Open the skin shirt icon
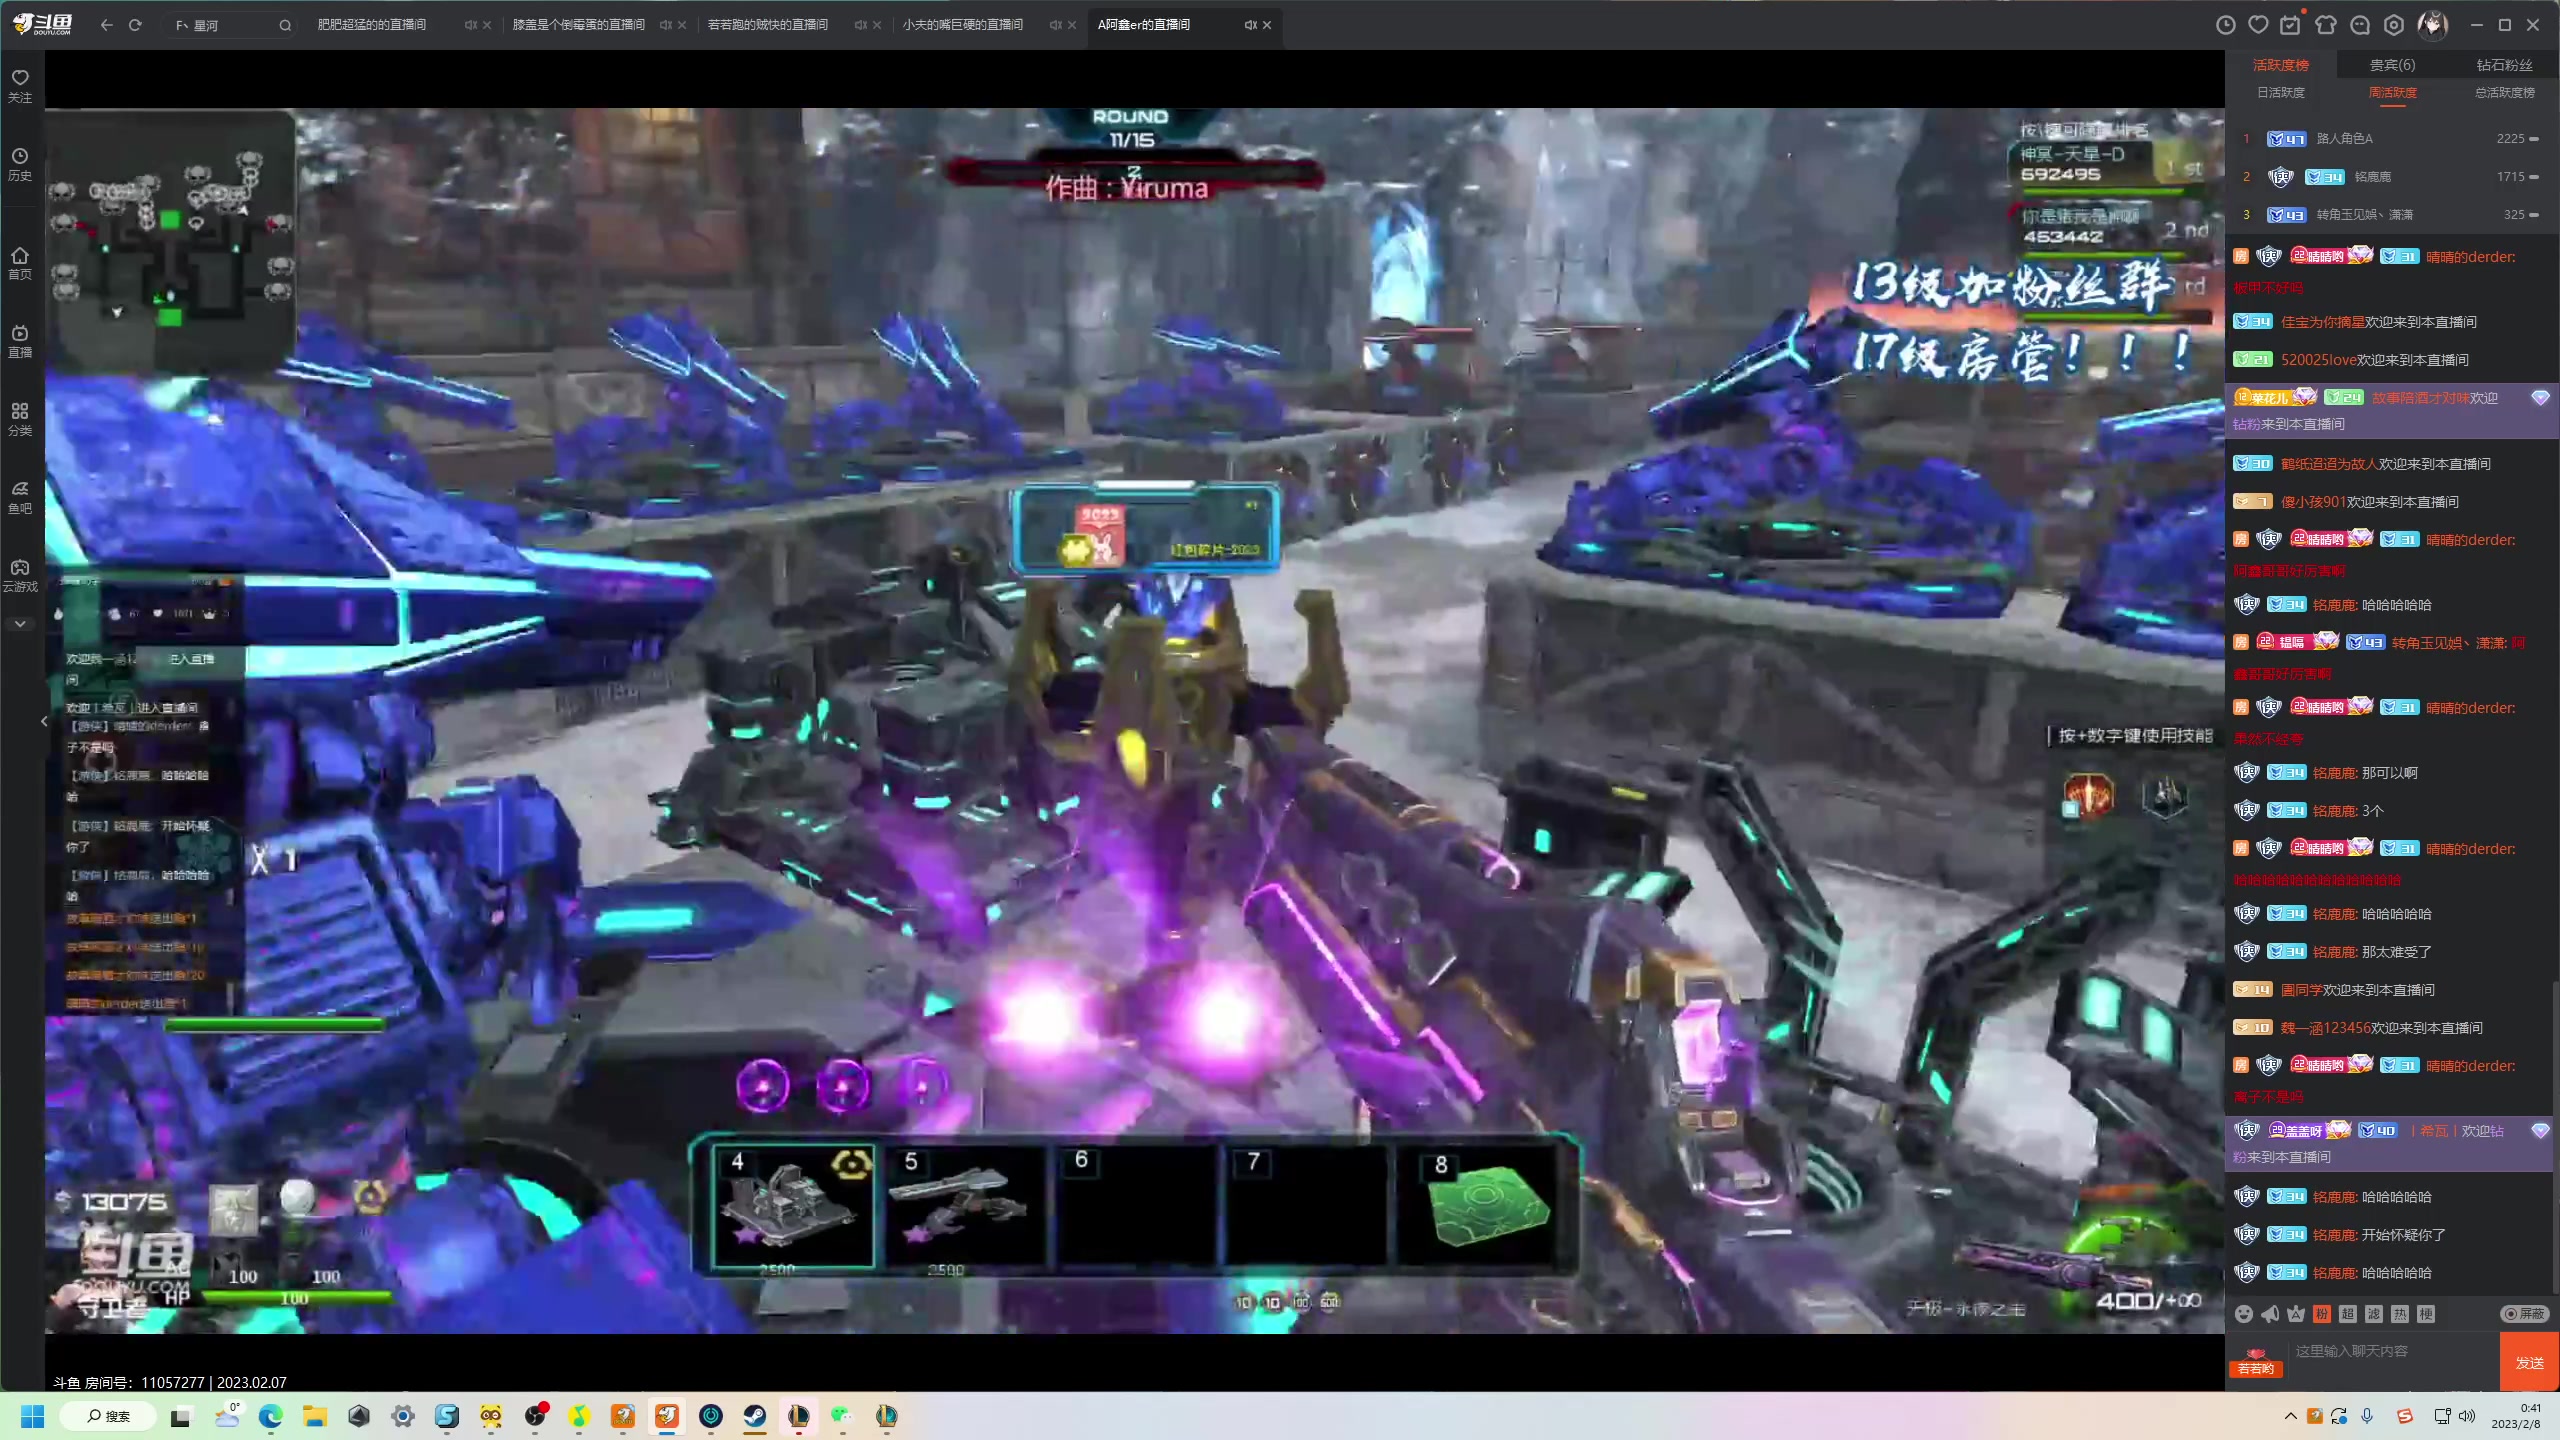 click(x=2326, y=25)
